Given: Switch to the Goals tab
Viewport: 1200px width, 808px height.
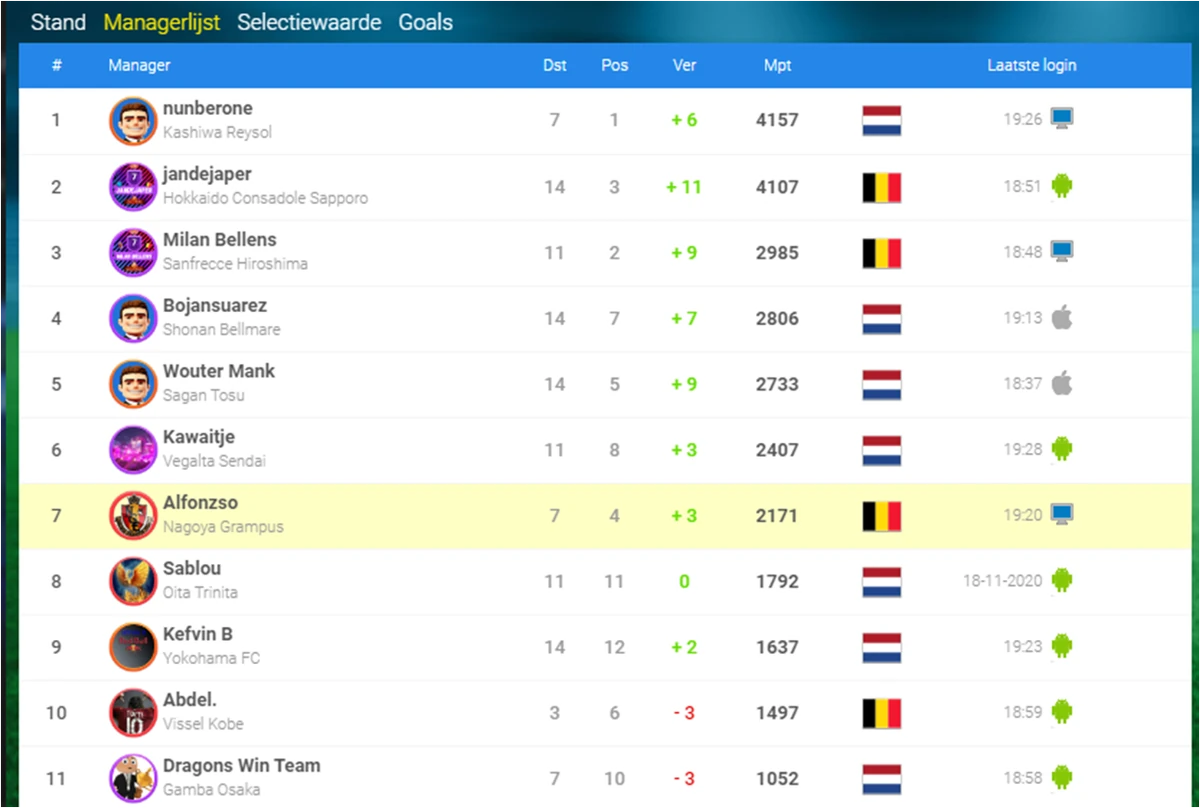Looking at the screenshot, I should pyautogui.click(x=425, y=21).
